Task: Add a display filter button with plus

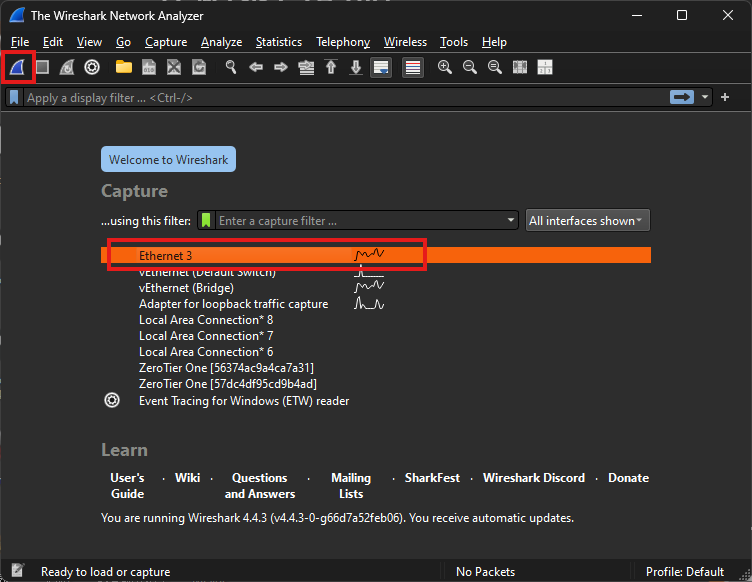Action: point(725,97)
